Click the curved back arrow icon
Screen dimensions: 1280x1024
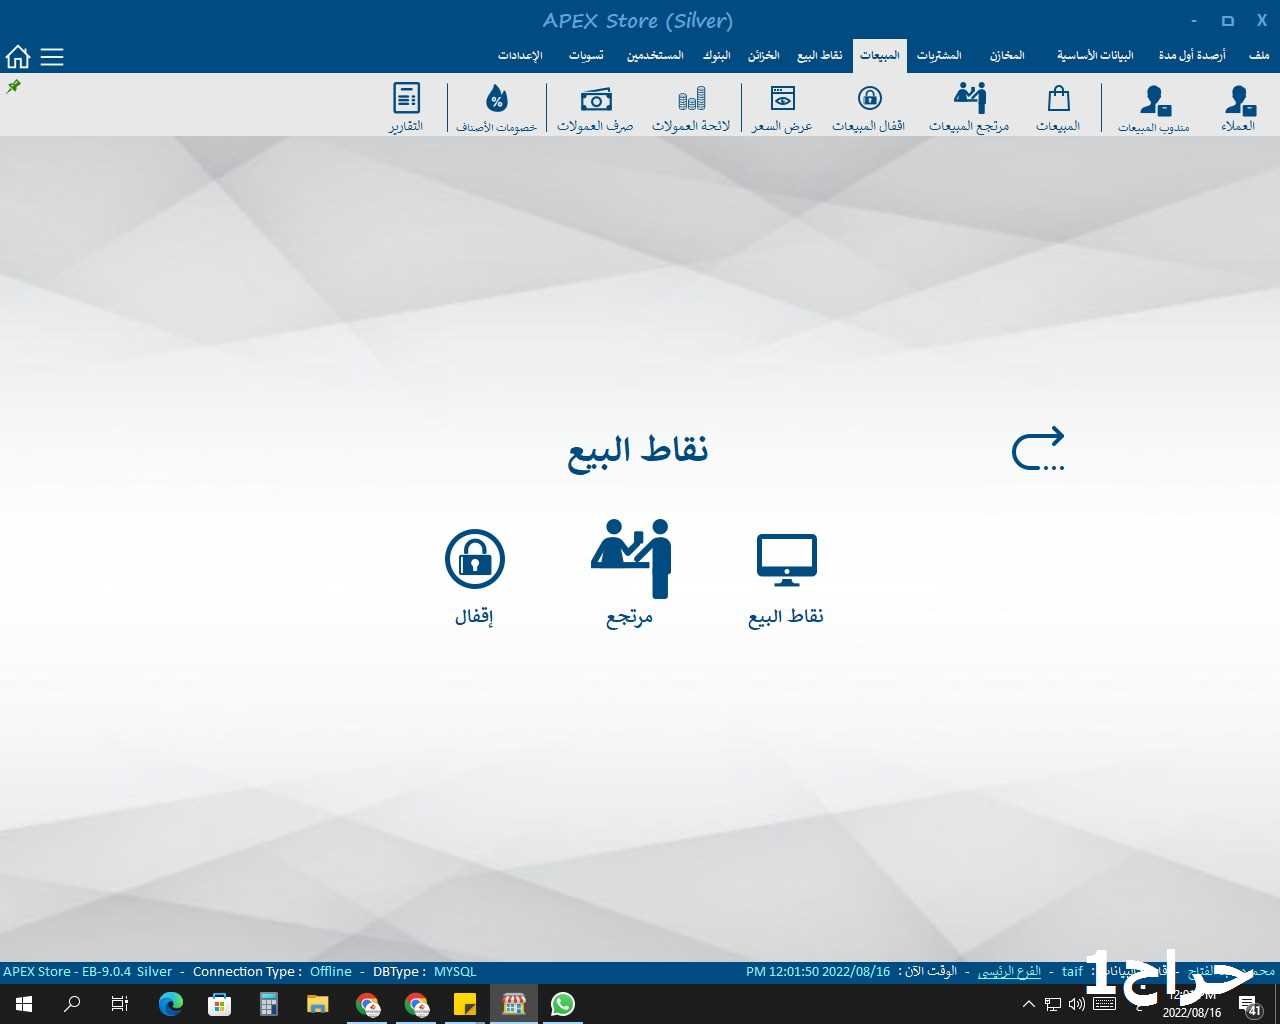tap(1038, 449)
